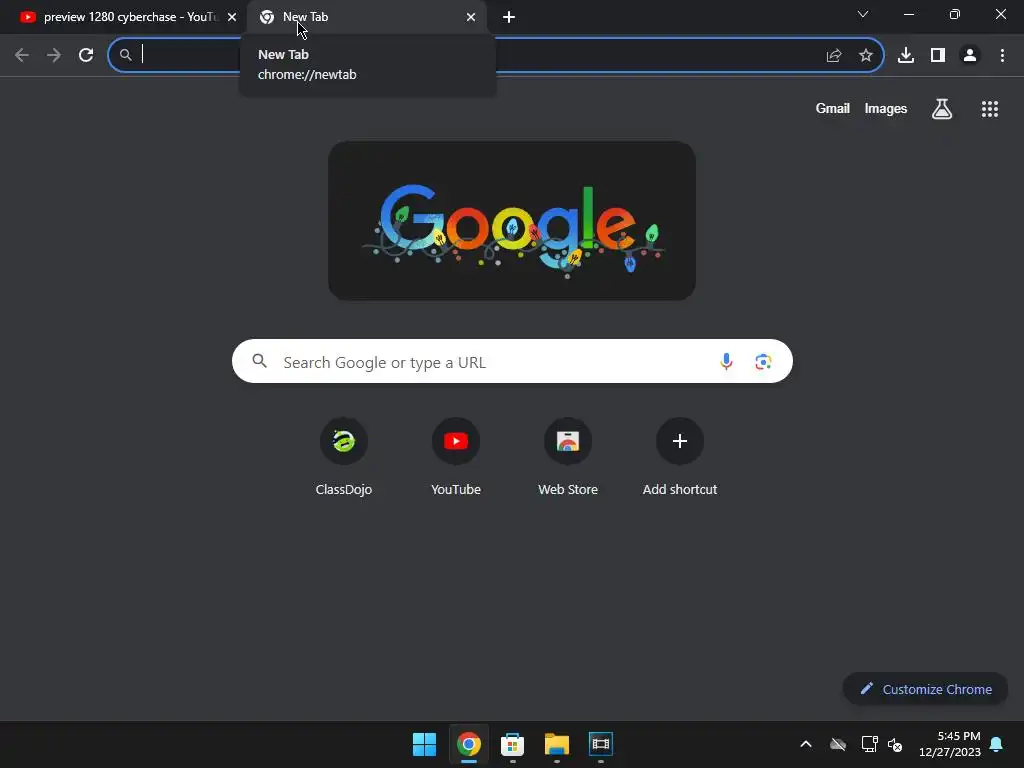This screenshot has width=1024, height=768.
Task: Bookmark this tab with the star icon
Action: point(866,56)
